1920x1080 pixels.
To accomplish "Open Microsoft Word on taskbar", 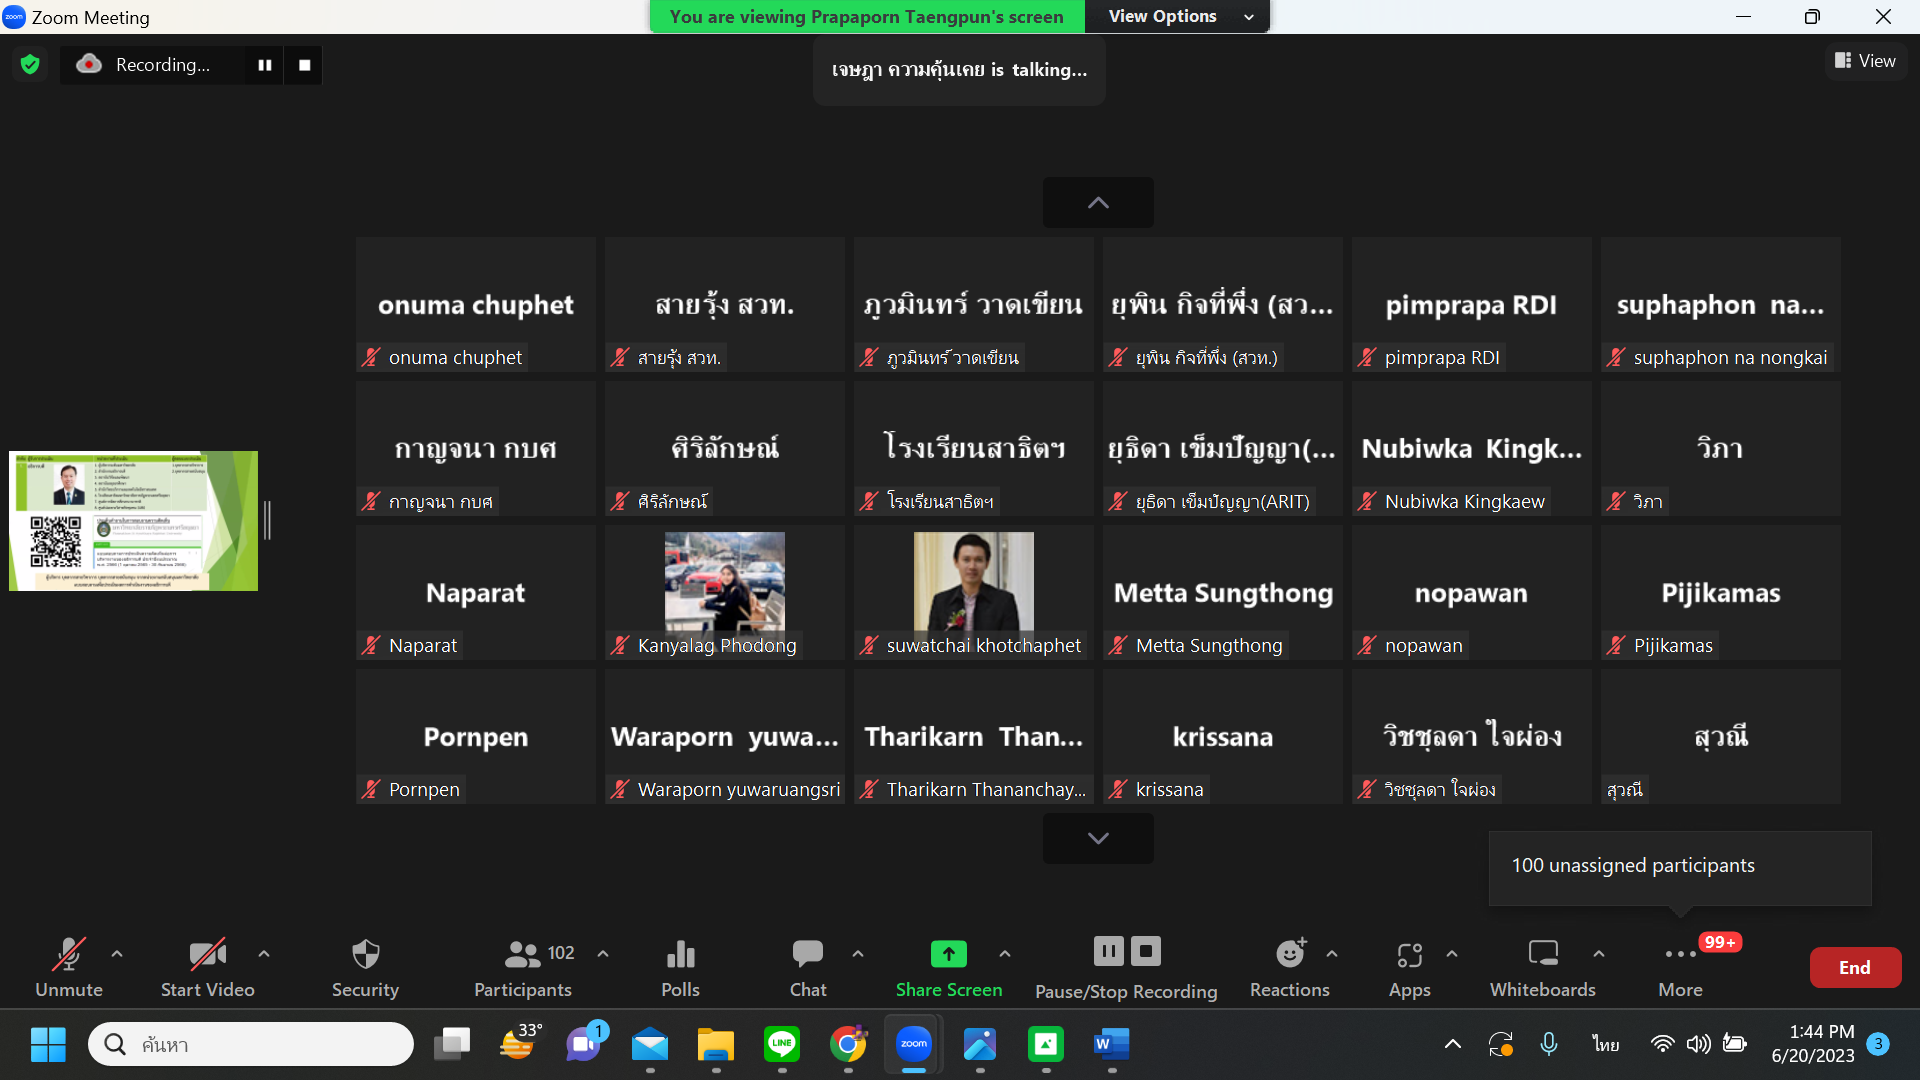I will point(1112,1045).
